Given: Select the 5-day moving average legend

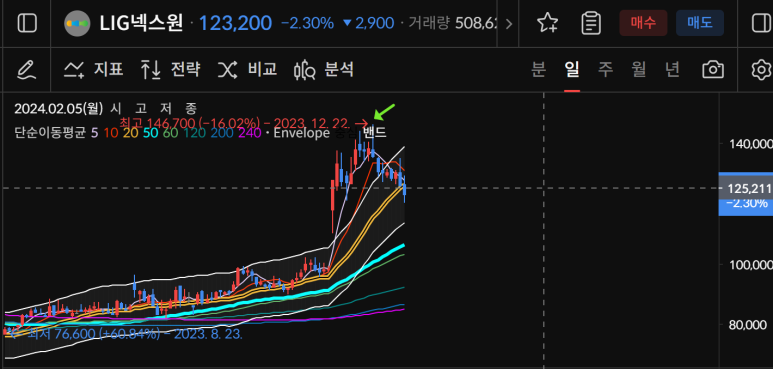Looking at the screenshot, I should [94, 133].
